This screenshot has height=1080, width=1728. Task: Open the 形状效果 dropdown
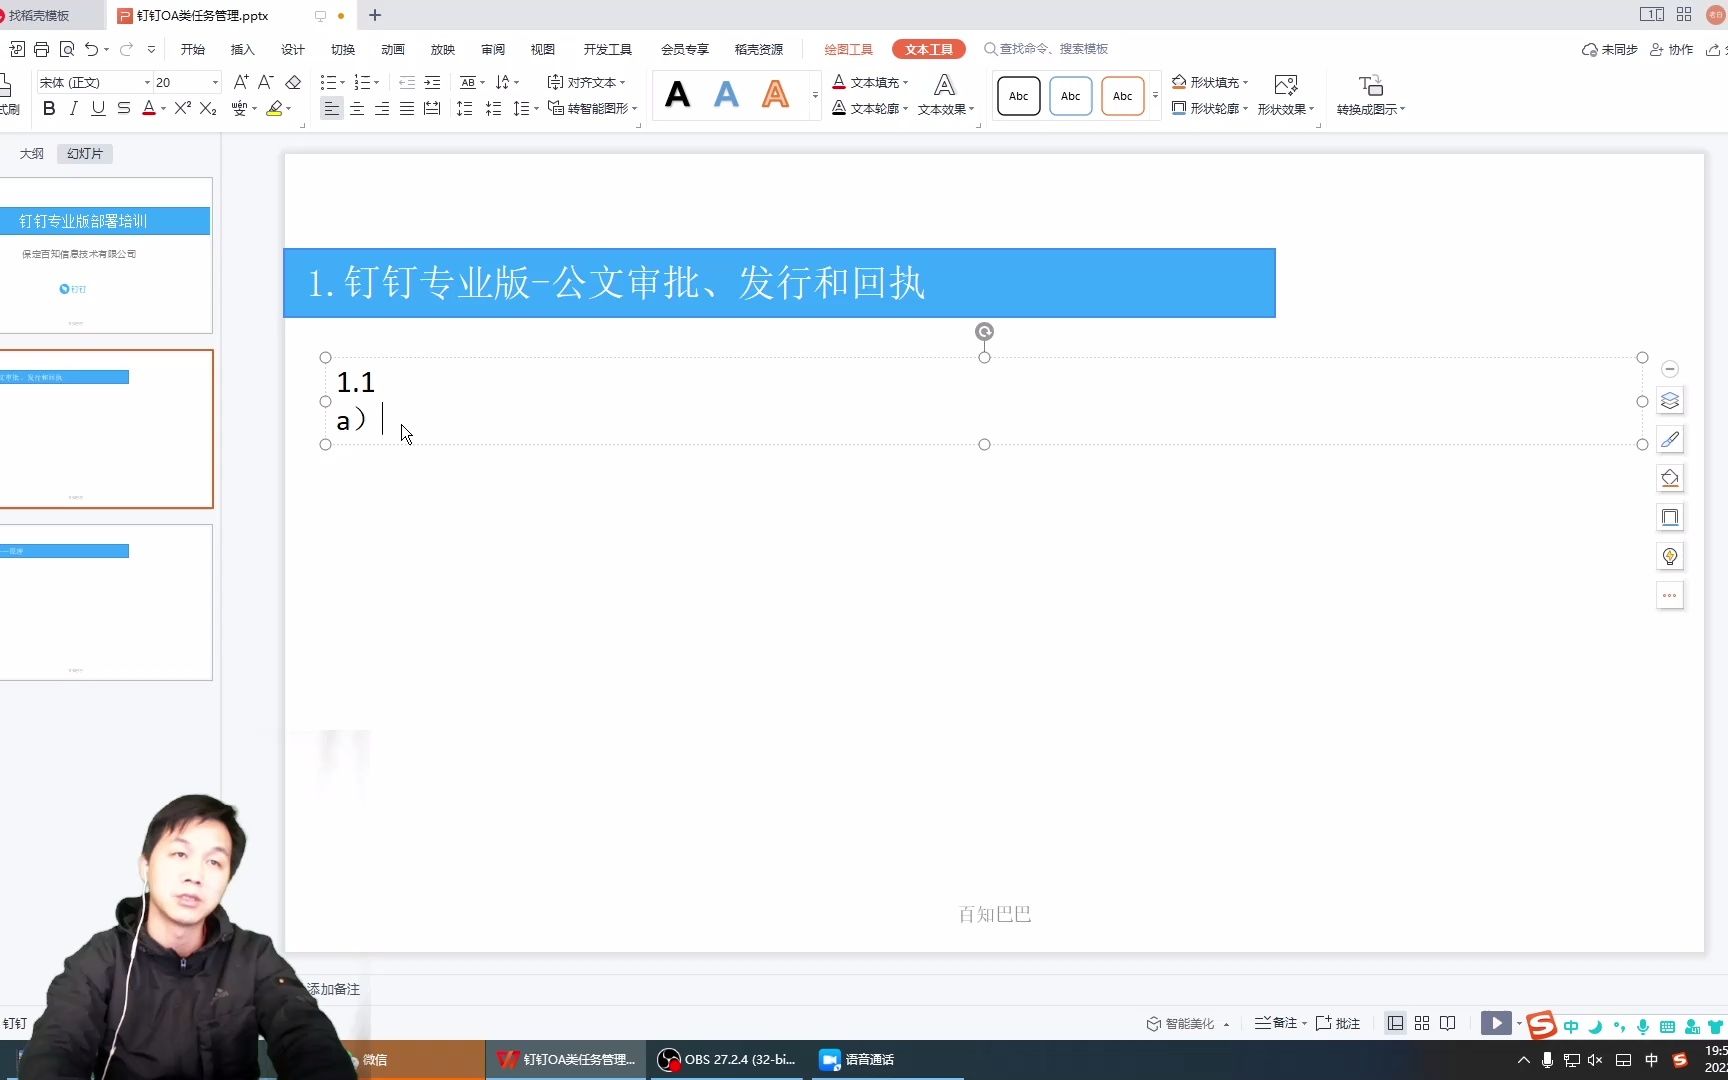pyautogui.click(x=1286, y=96)
